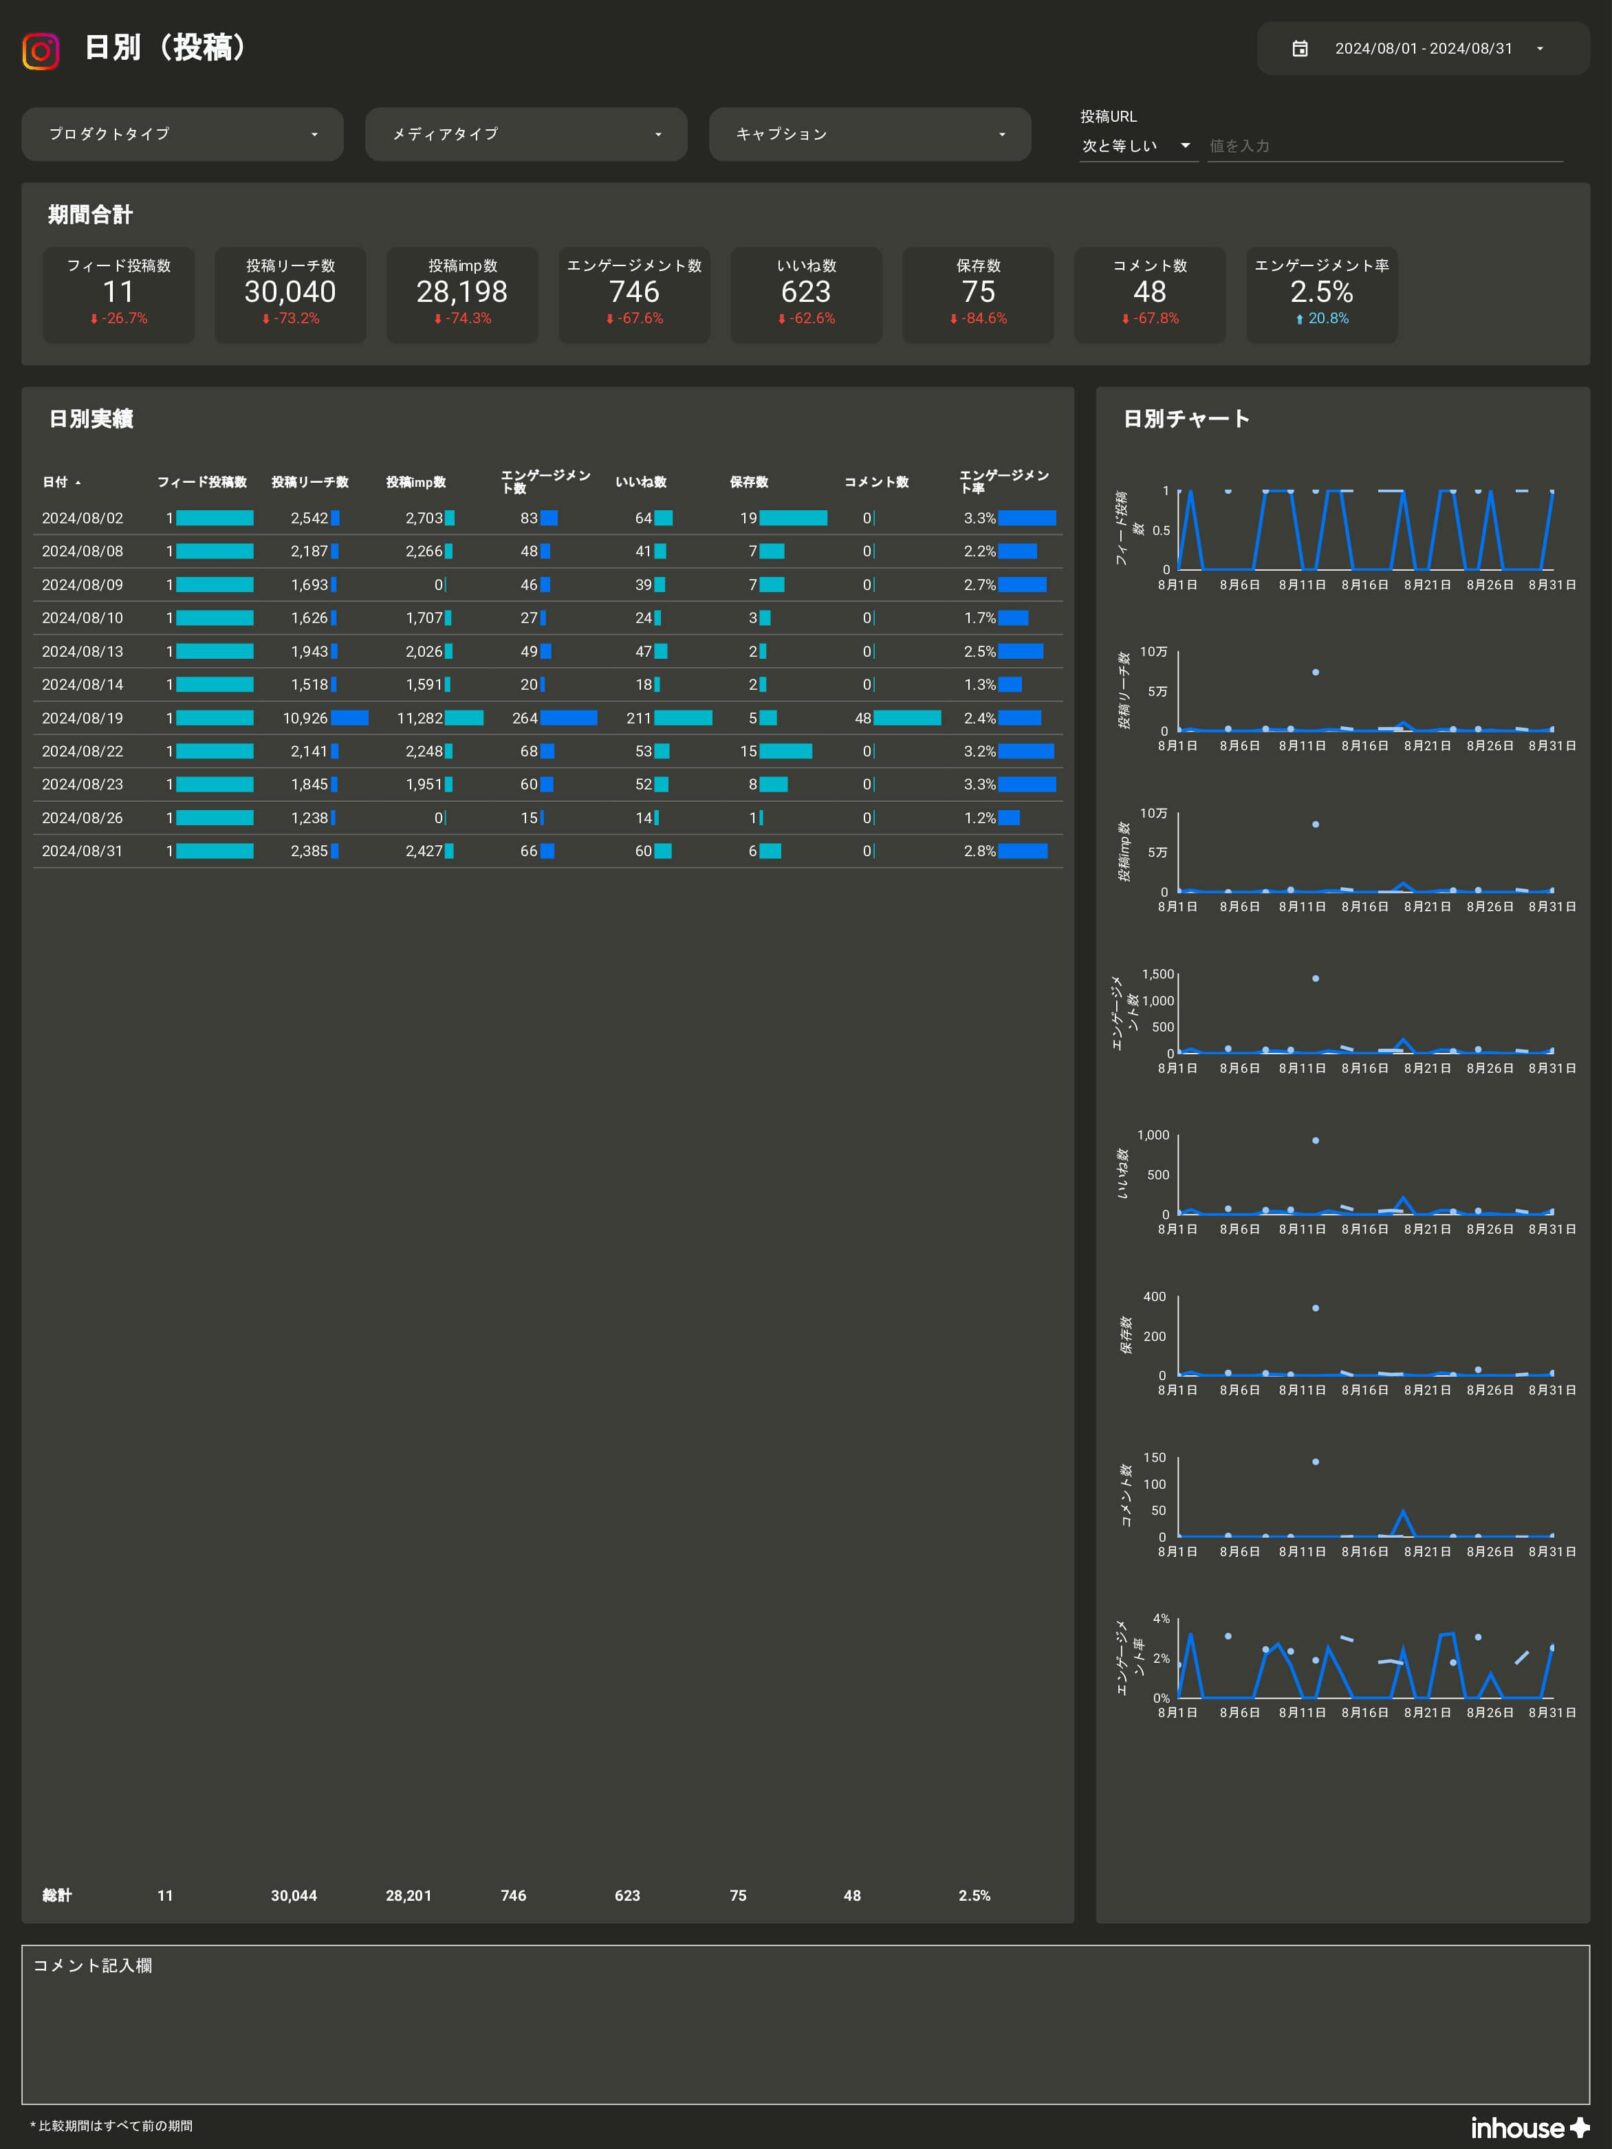Sort by いいね数 column header

(641, 482)
